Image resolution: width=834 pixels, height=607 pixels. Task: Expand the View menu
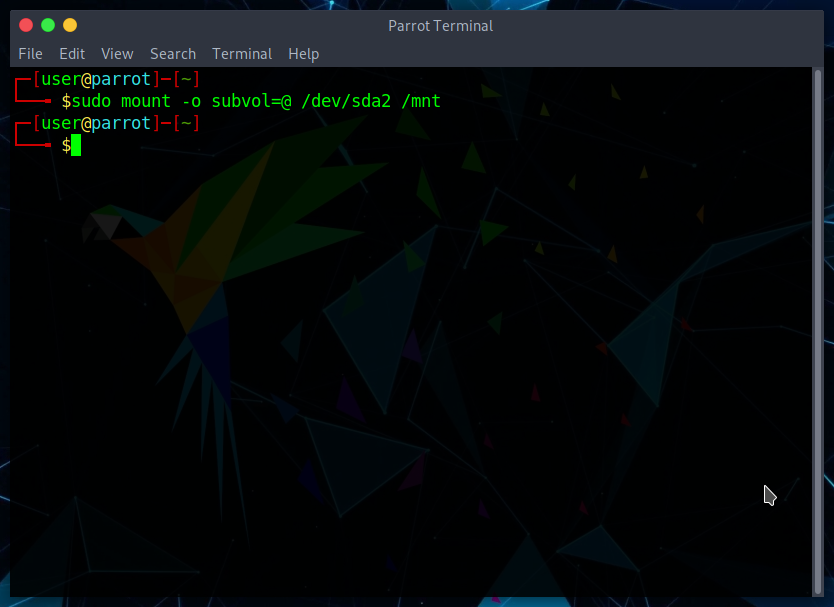pos(117,54)
